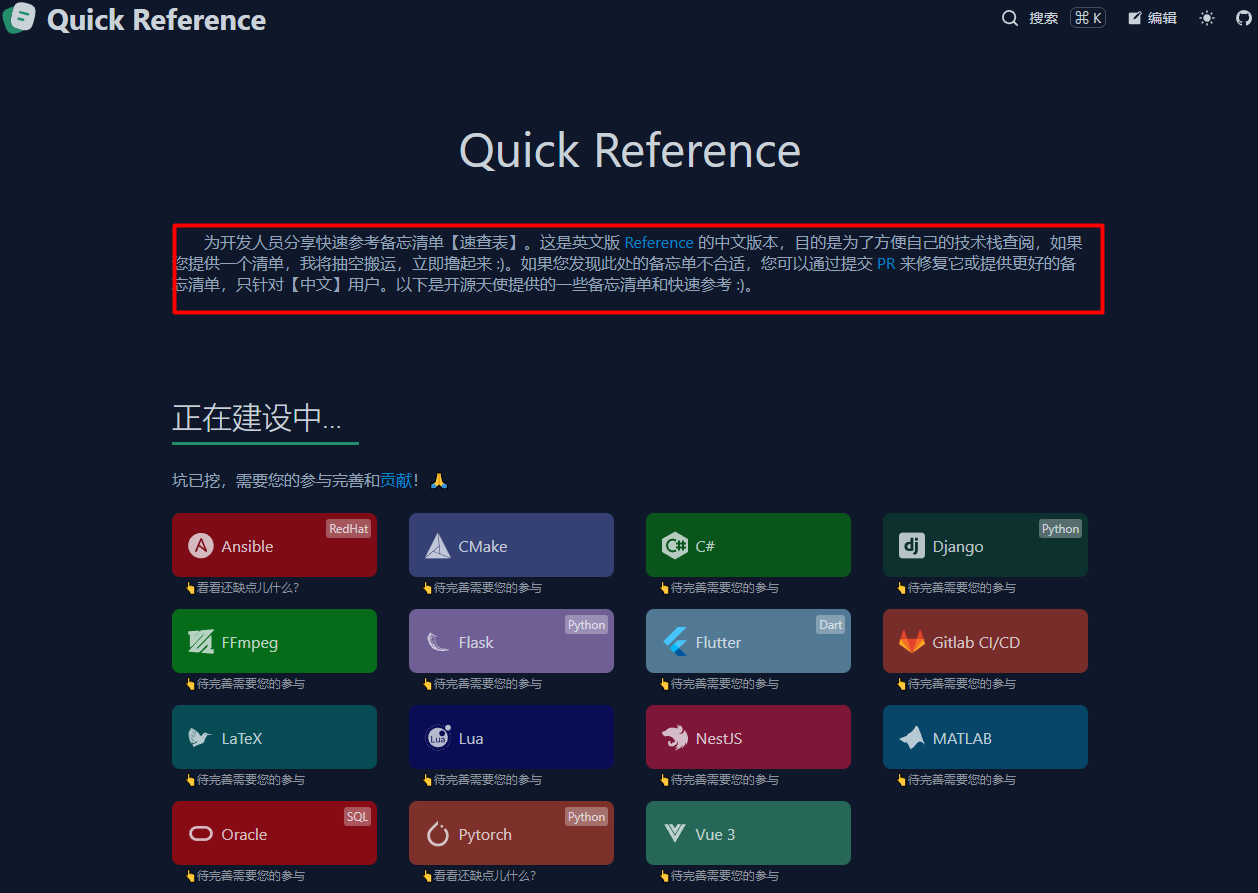
Task: Click the edit pencil icon
Action: point(1135,18)
